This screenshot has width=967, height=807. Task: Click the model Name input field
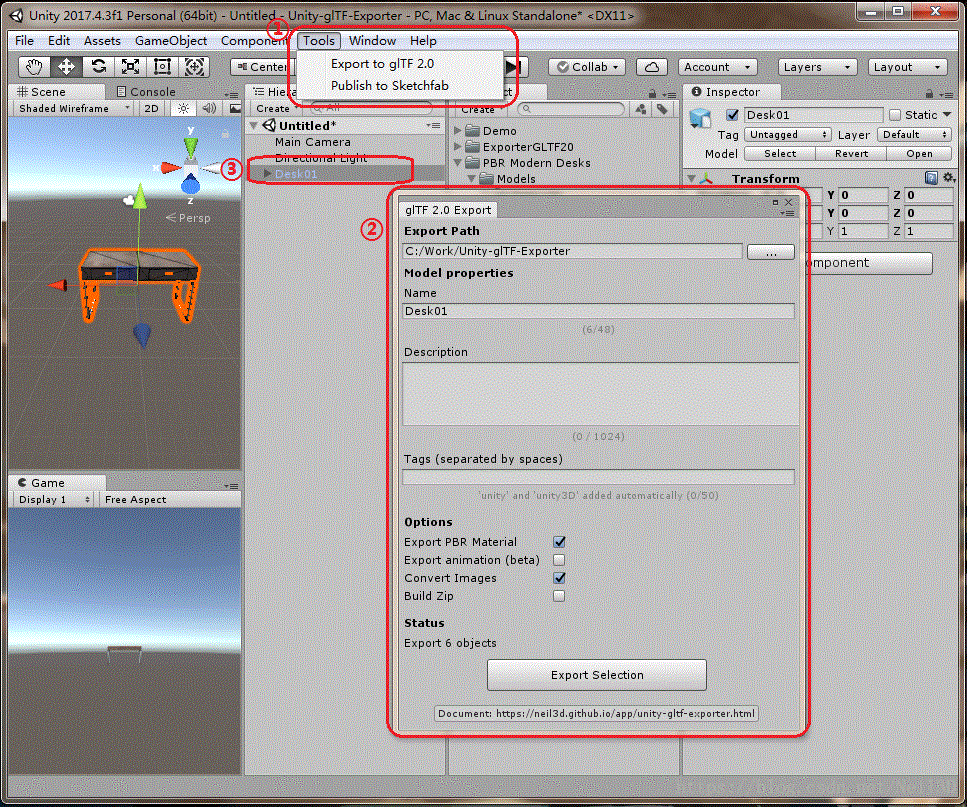click(598, 311)
